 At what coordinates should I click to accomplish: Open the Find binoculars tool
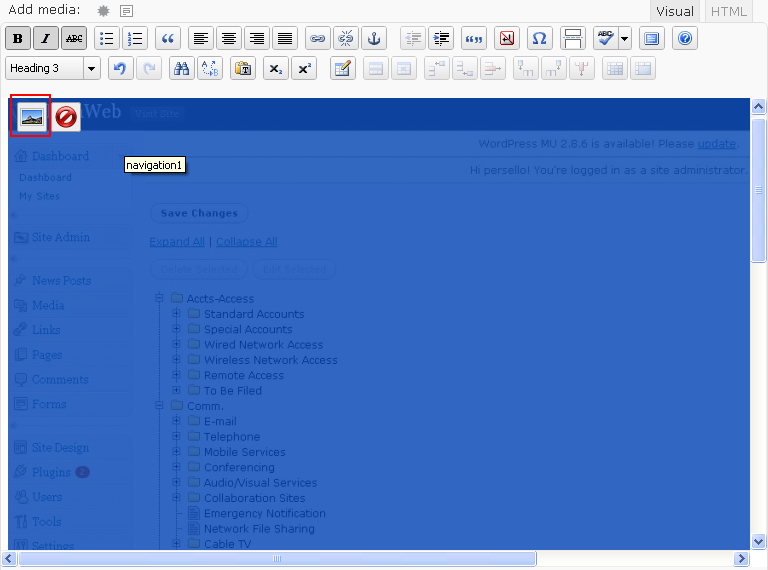coord(181,69)
